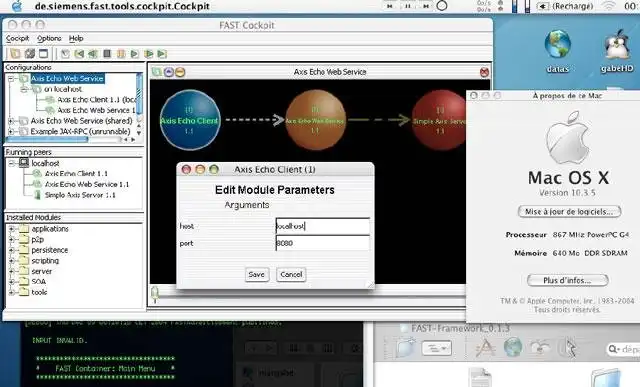
Task: Select Simple Axis Server 1.1 running peer
Action: point(80,195)
